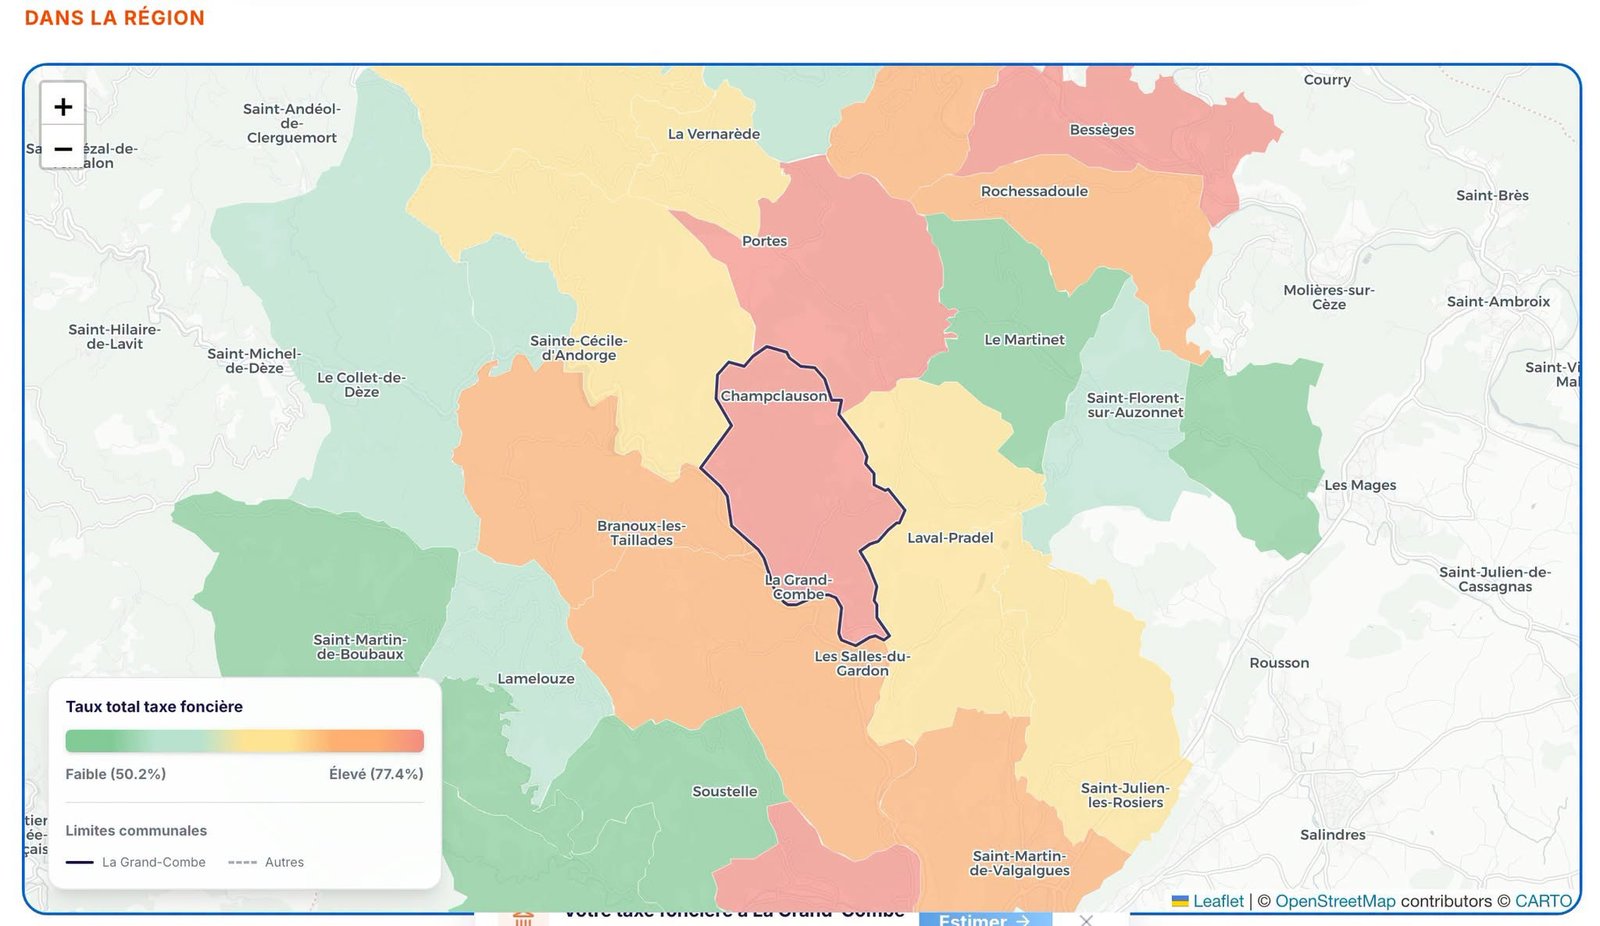Click the Saint-Julien-de-Cassagnas label
The height and width of the screenshot is (926, 1600).
1495,579
